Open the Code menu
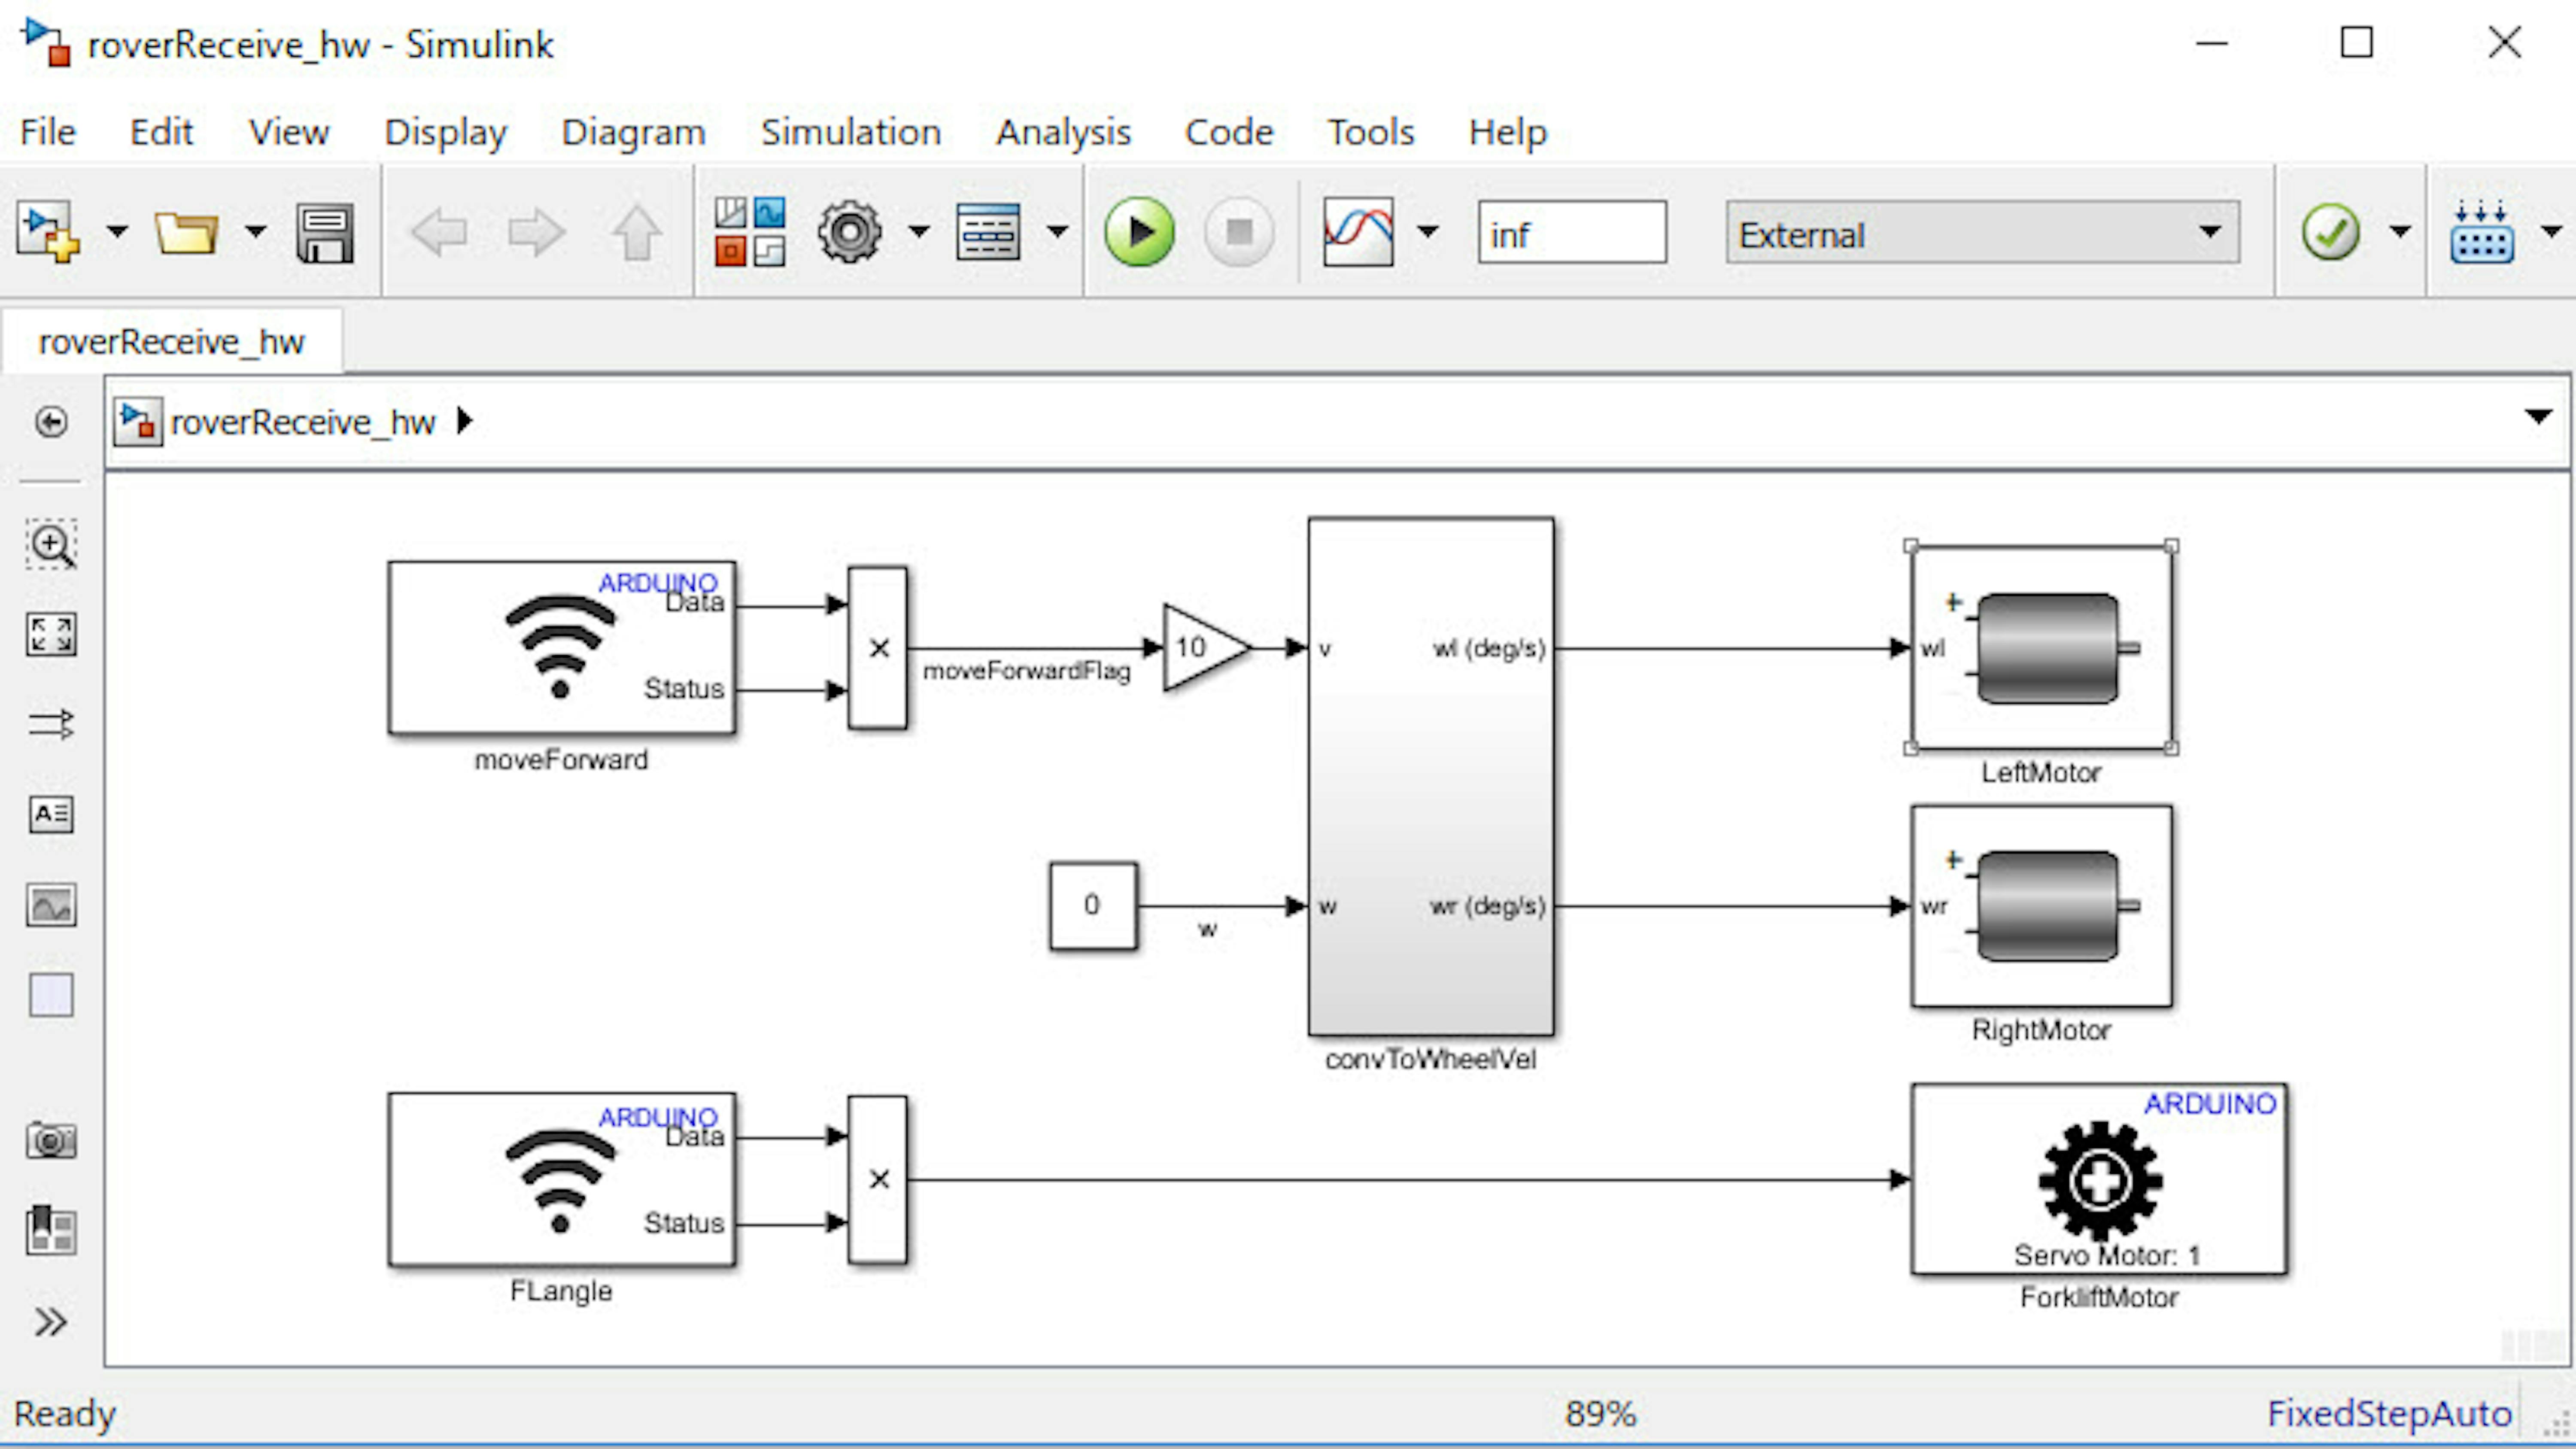Screen dimensions: 2576x1449 (x=1229, y=131)
